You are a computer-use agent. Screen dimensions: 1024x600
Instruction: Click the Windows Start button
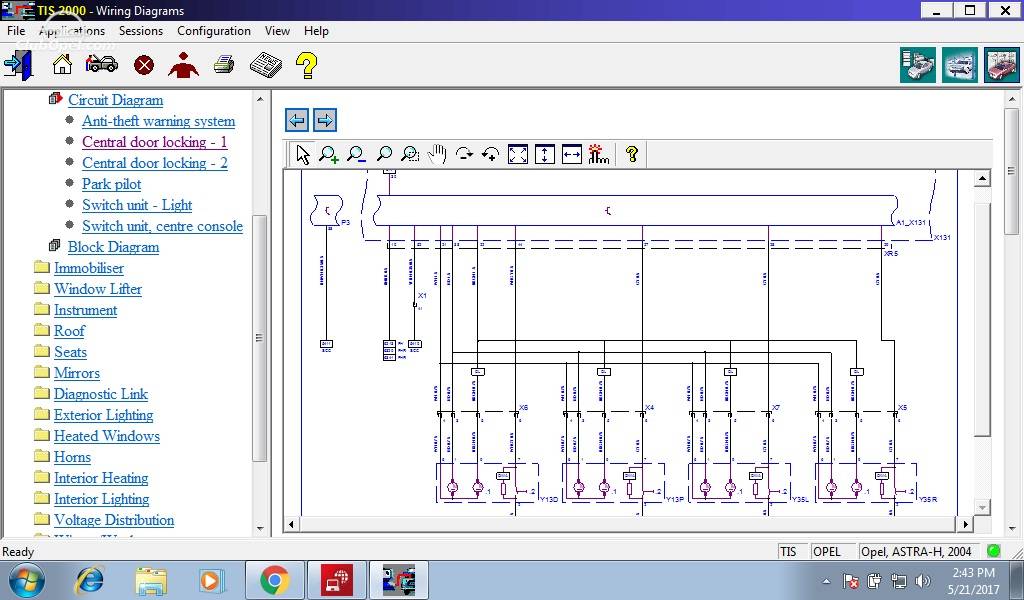27,580
